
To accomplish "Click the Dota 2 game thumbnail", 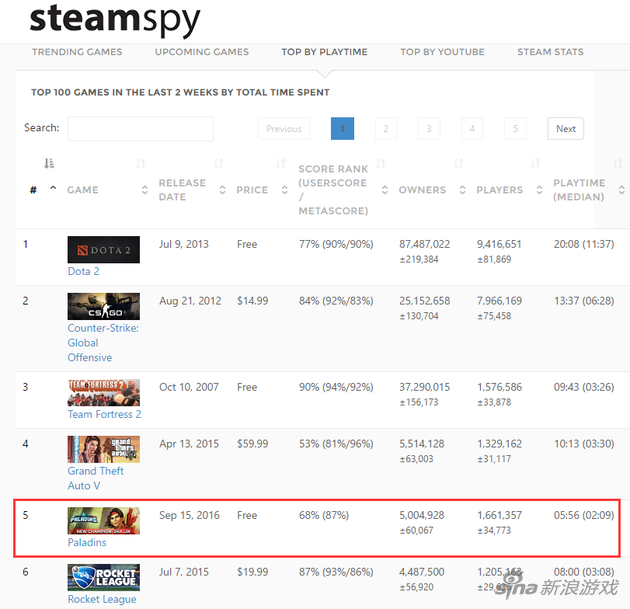I will (x=104, y=249).
